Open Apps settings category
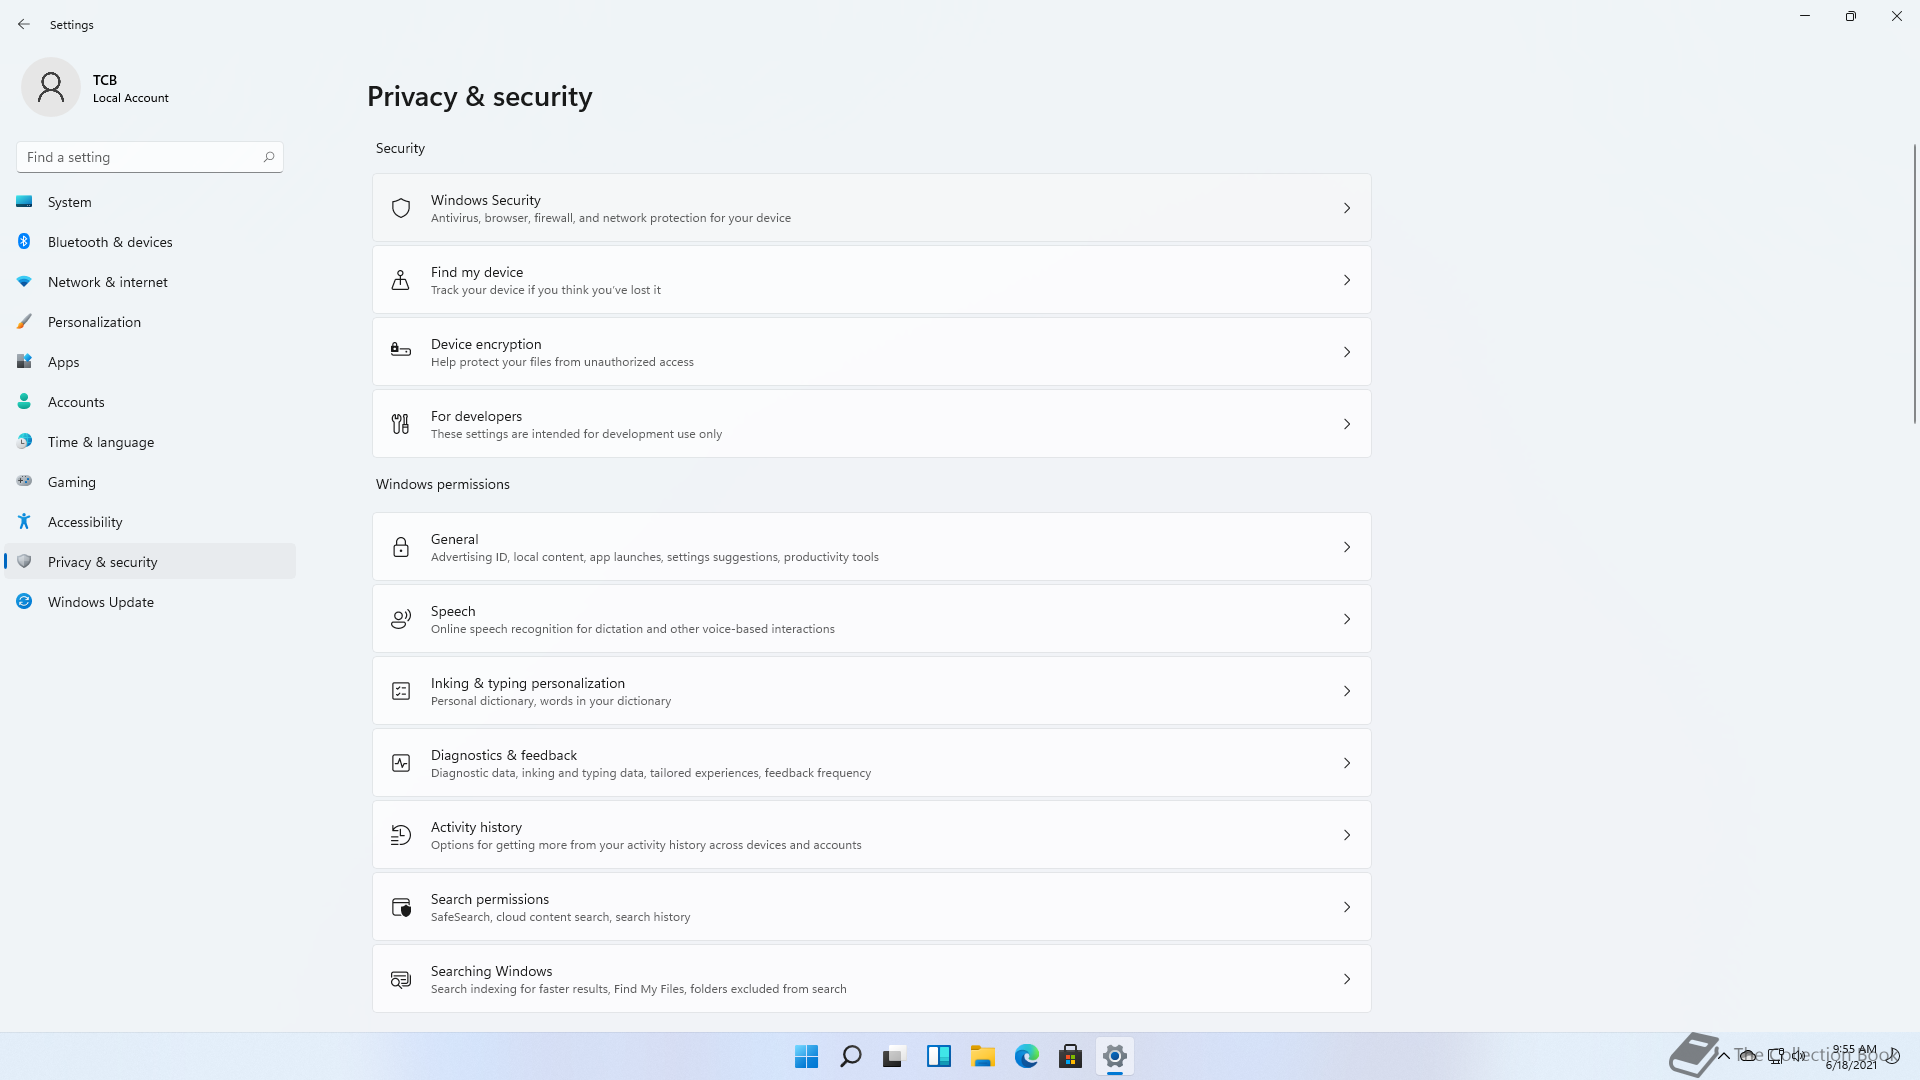 150,362
